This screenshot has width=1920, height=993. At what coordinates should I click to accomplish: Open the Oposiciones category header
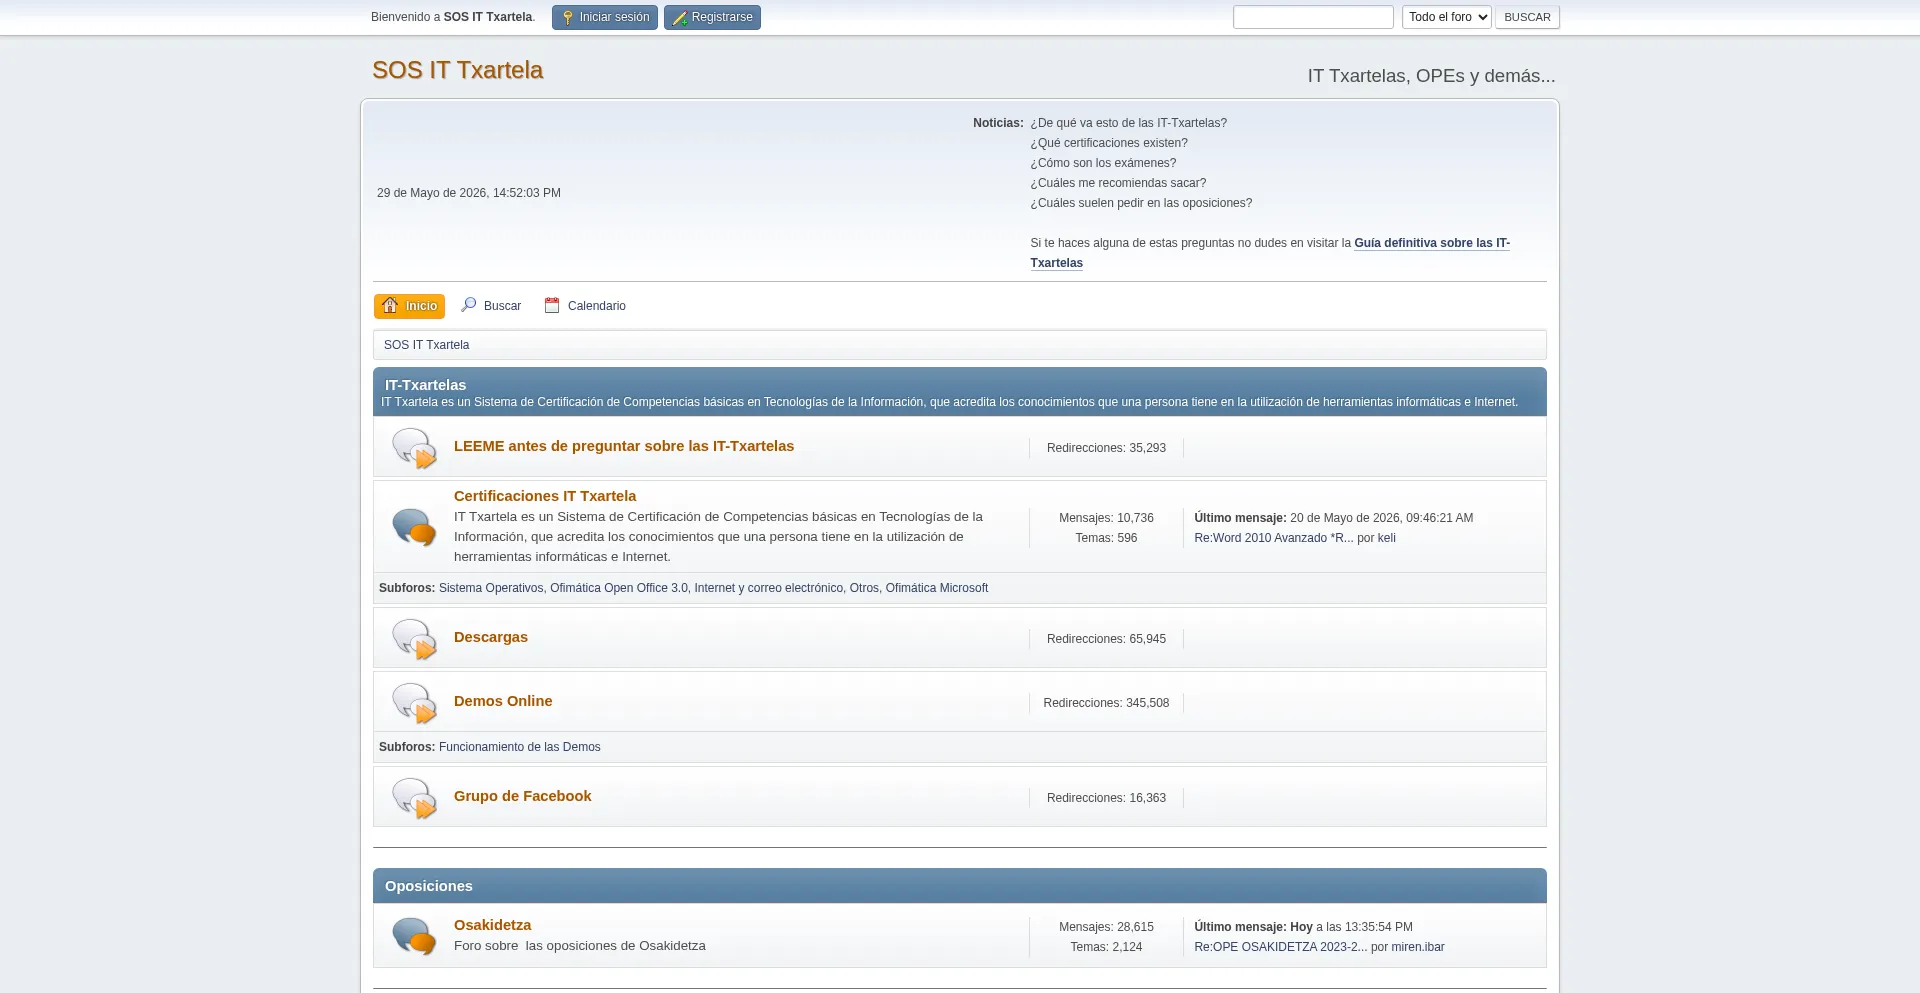429,886
